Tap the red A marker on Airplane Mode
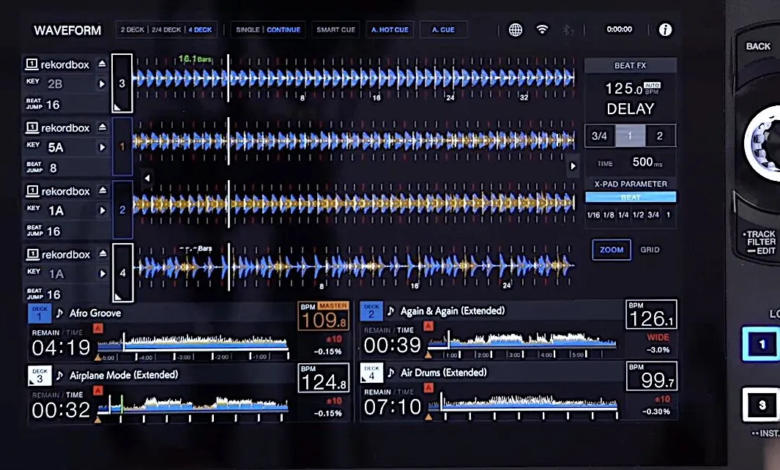 [98, 390]
